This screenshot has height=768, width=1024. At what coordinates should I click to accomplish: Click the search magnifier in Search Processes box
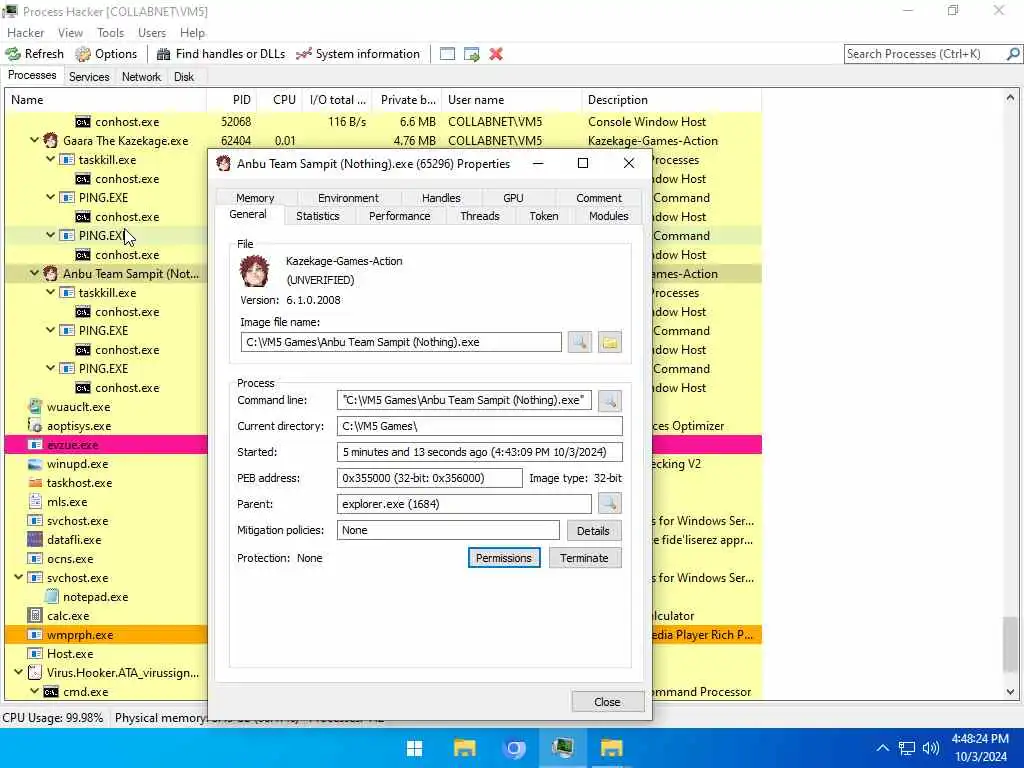coord(1013,54)
